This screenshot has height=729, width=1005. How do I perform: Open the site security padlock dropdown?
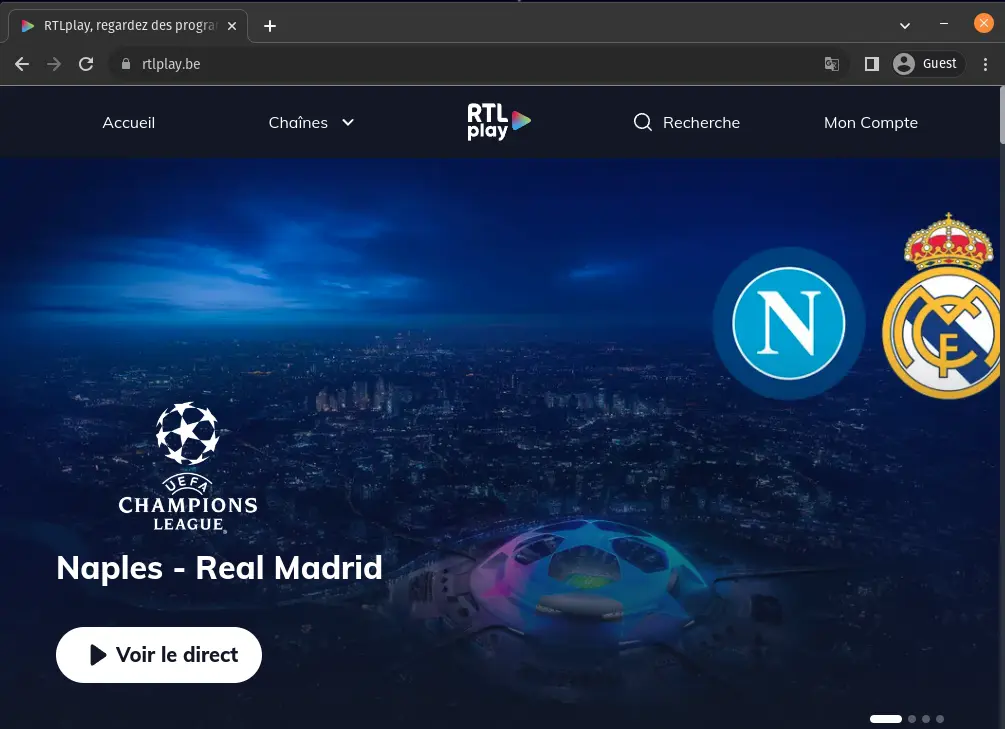click(x=126, y=63)
